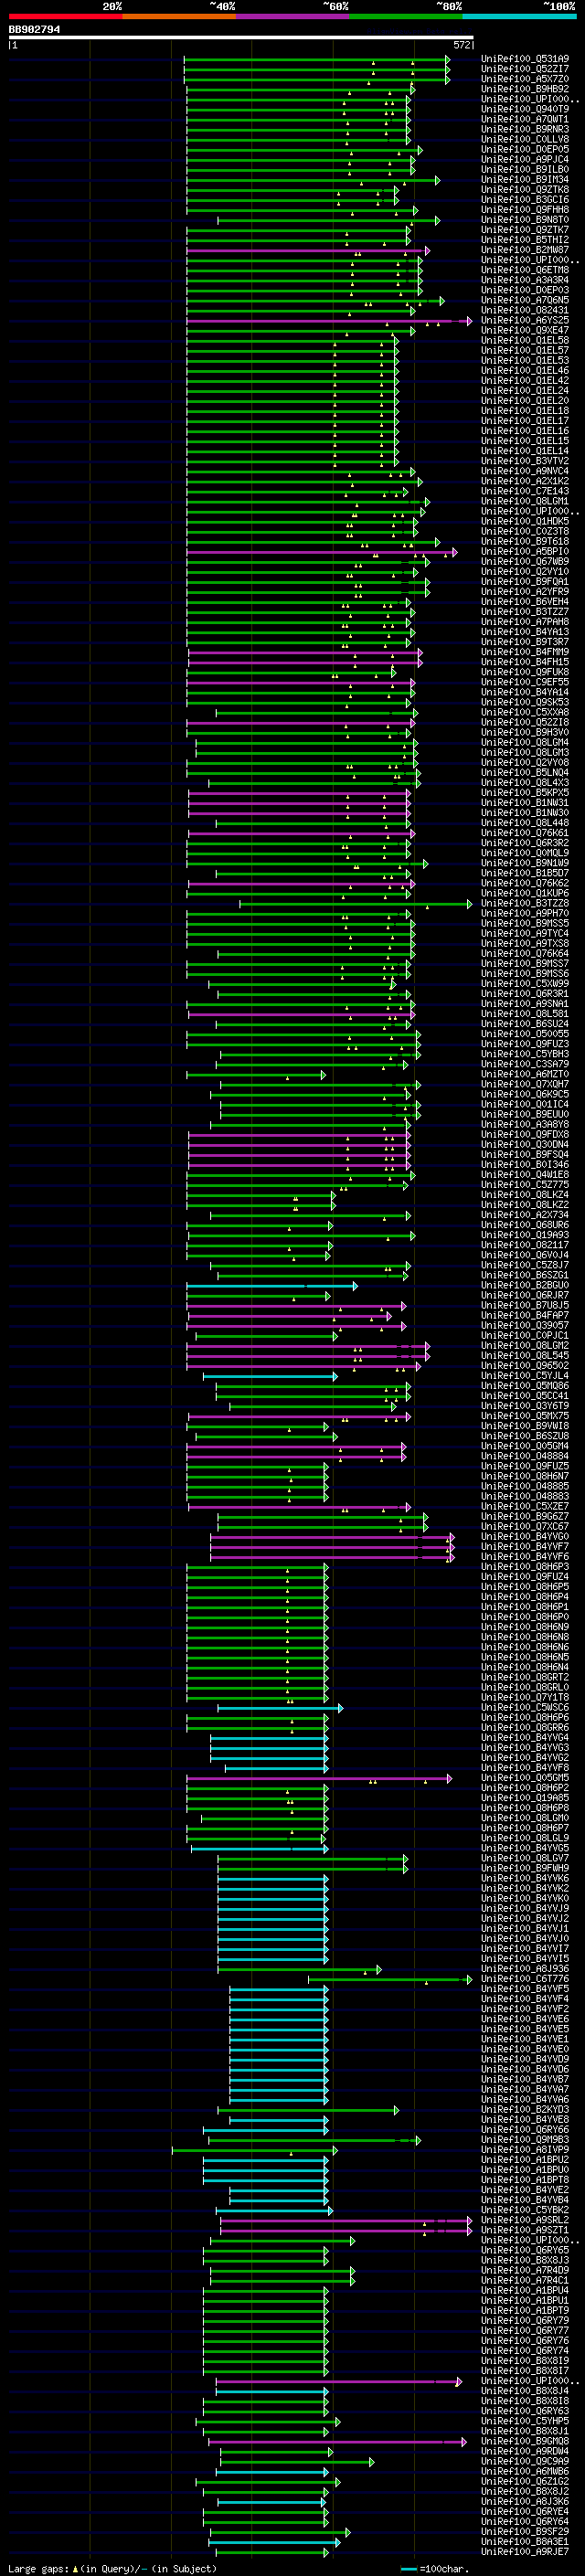This screenshot has width=585, height=2576.
Task: Open UniRef100_Q6RJR7
Action: (525, 1295)
